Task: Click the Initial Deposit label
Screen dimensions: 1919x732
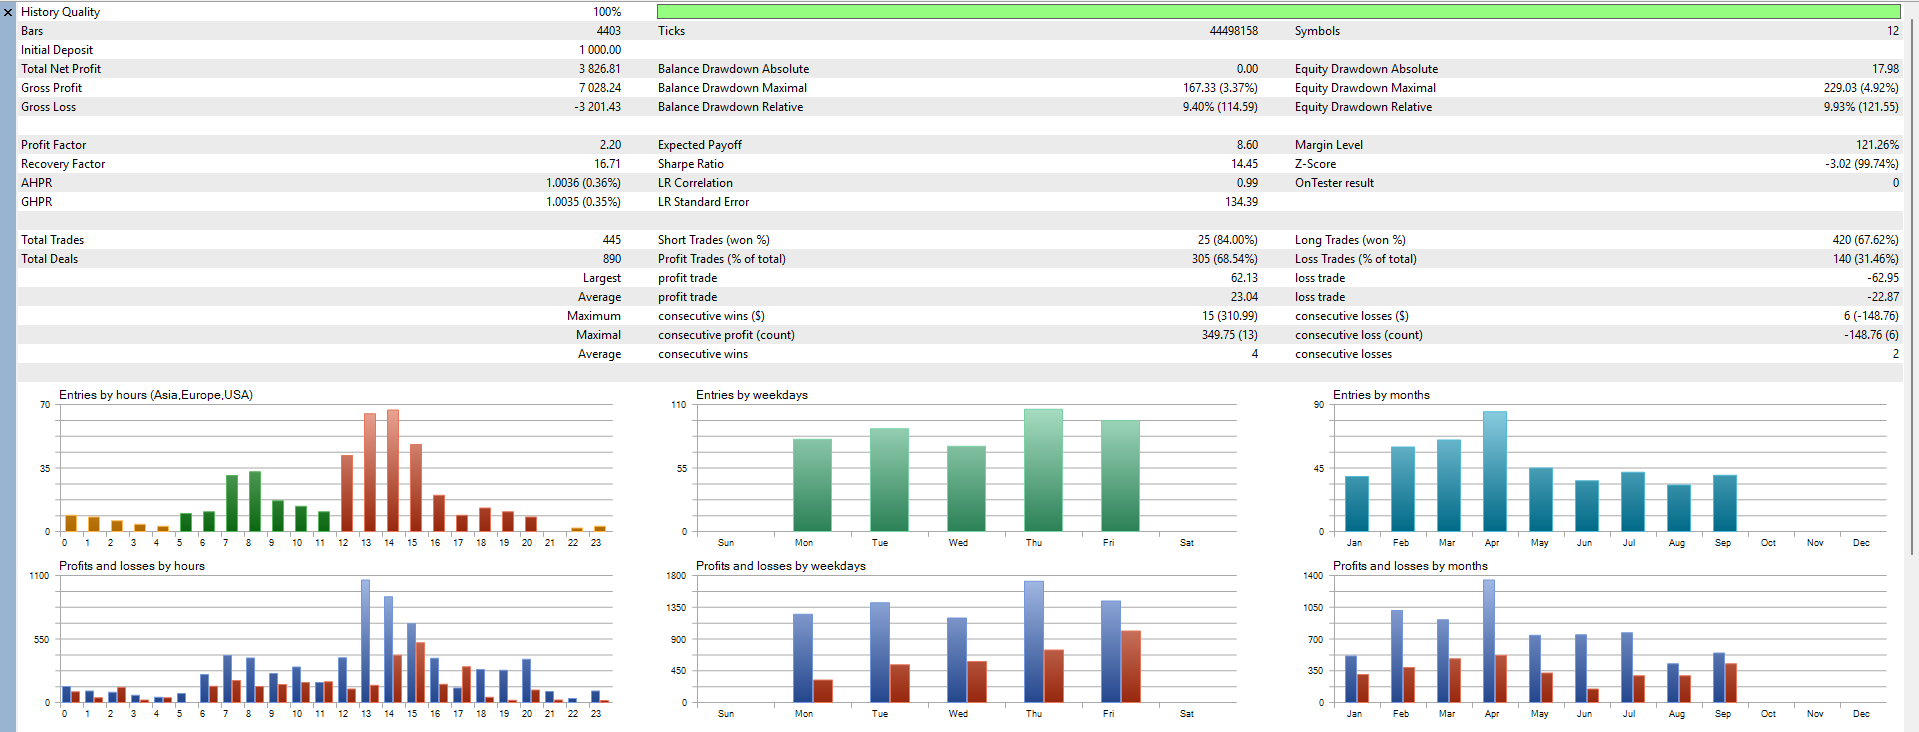Action: (x=57, y=50)
